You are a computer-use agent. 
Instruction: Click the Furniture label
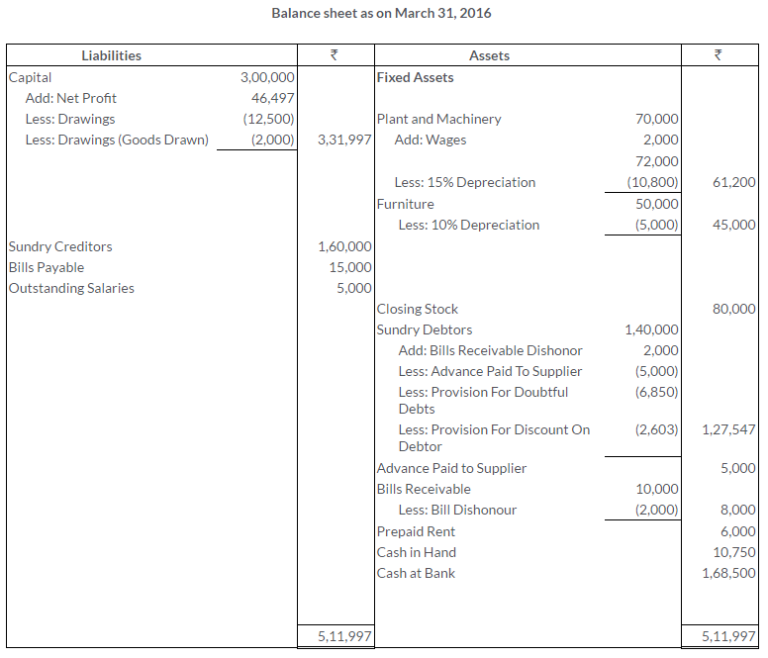(x=405, y=204)
